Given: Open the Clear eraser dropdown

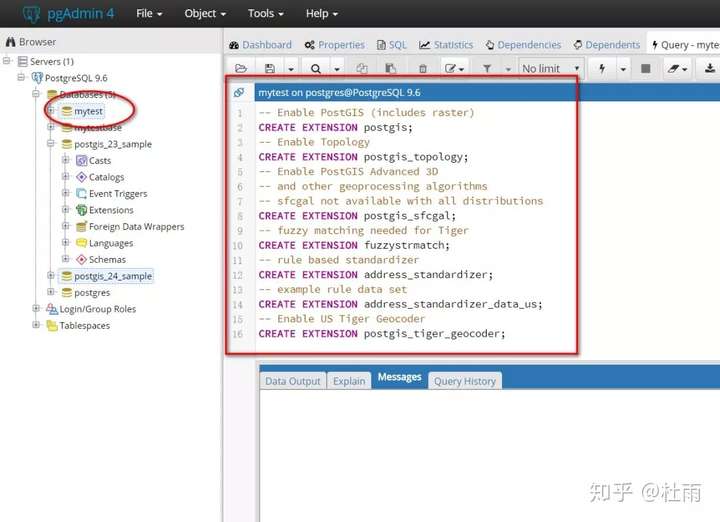Looking at the screenshot, I should pos(677,68).
